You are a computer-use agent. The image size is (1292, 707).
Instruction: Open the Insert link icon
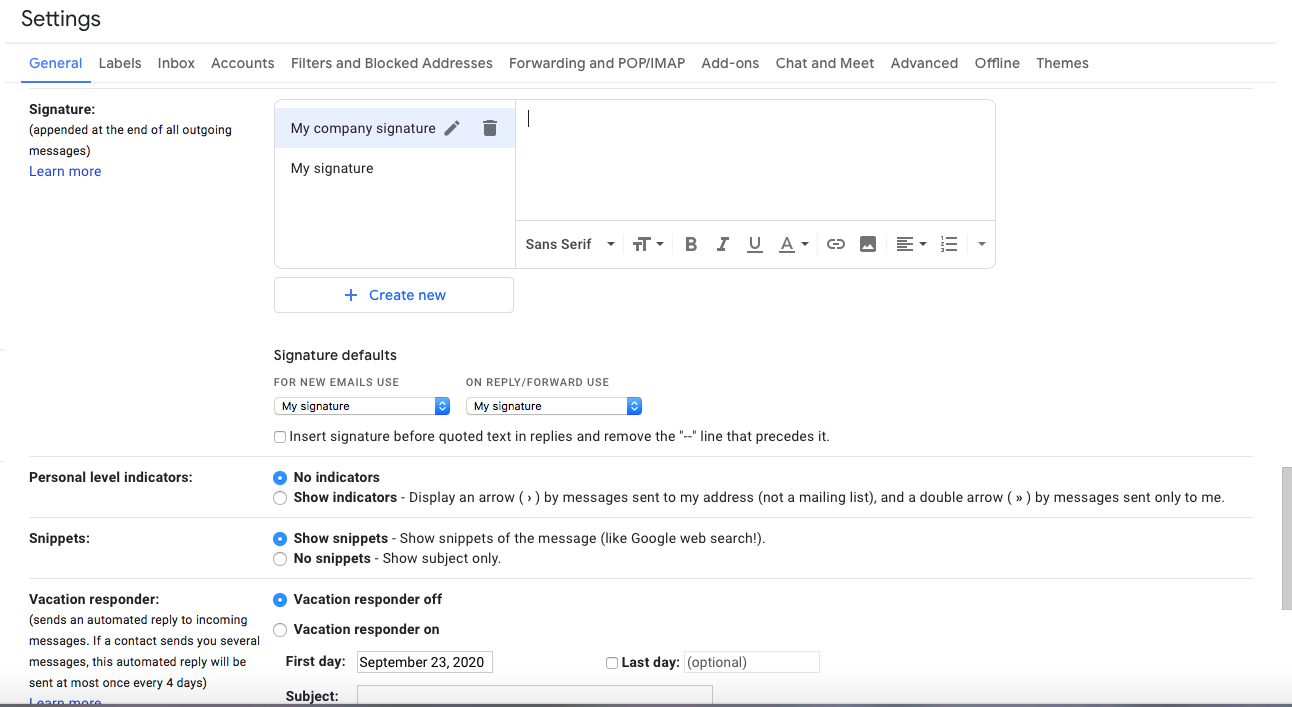pos(835,243)
